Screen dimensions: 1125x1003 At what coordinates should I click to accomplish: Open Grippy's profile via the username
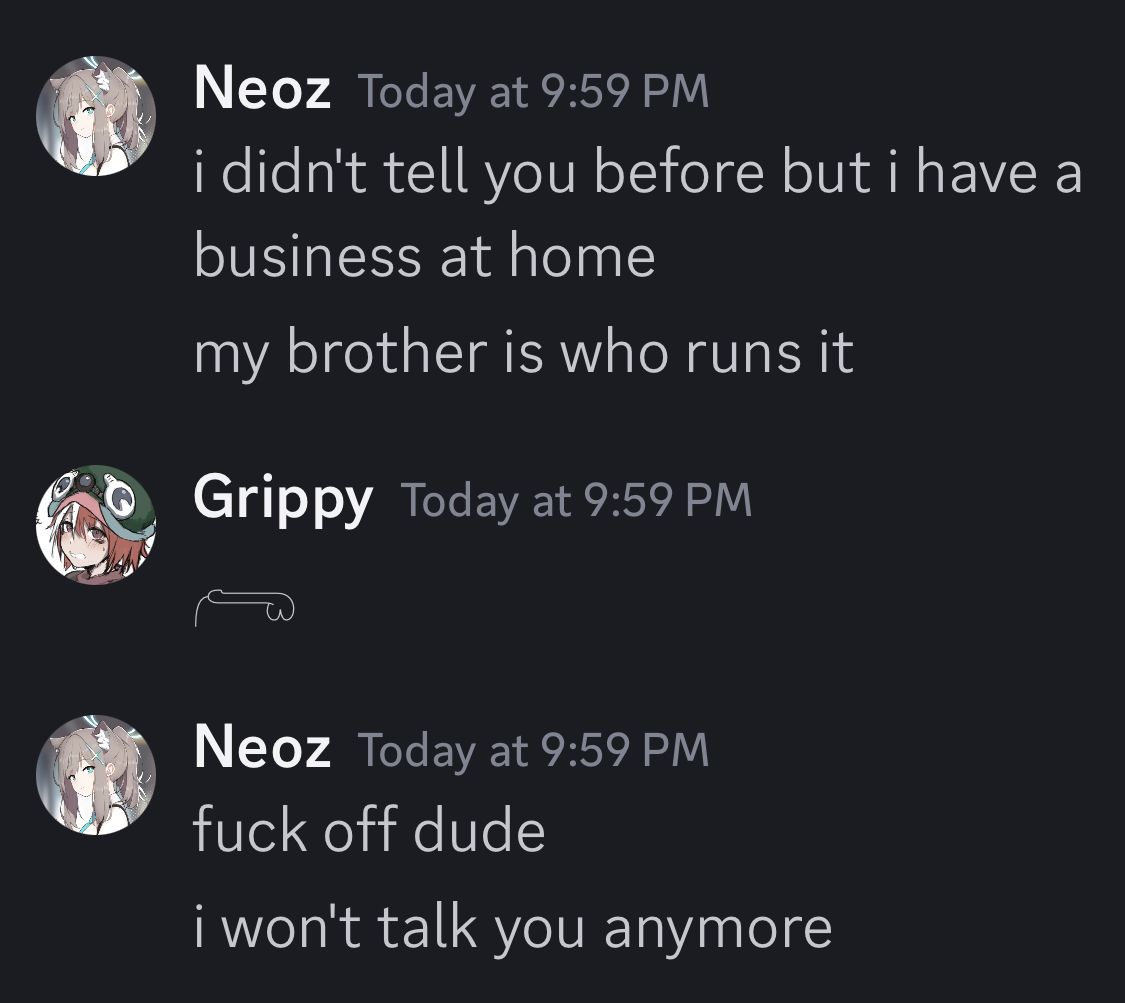pyautogui.click(x=283, y=497)
